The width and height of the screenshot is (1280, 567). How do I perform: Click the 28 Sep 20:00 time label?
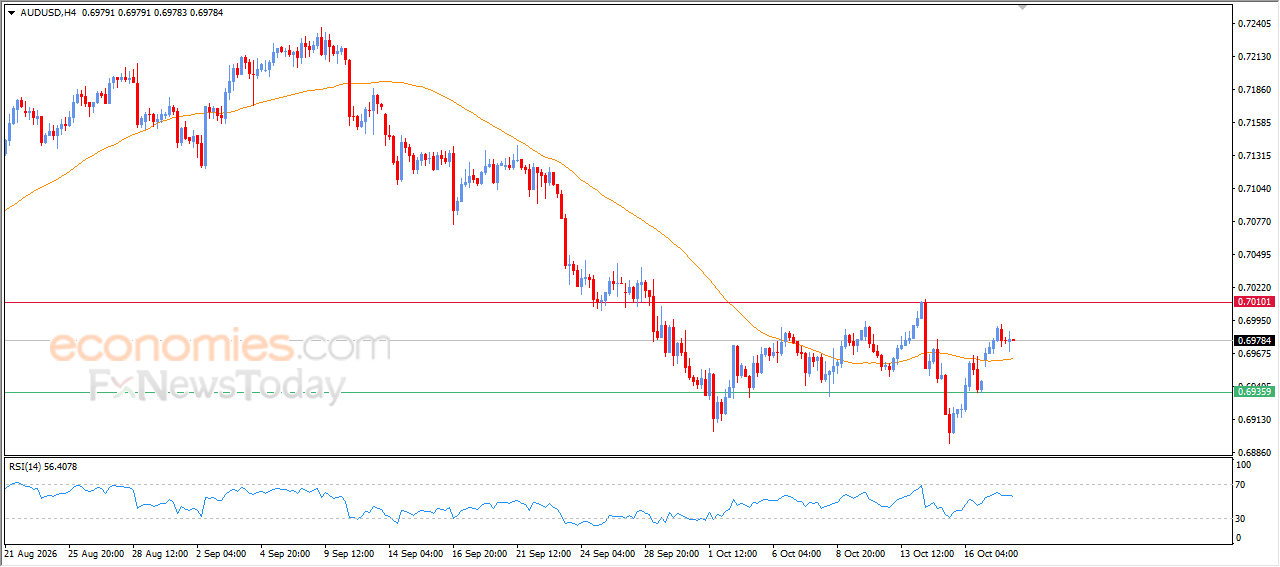pos(671,553)
